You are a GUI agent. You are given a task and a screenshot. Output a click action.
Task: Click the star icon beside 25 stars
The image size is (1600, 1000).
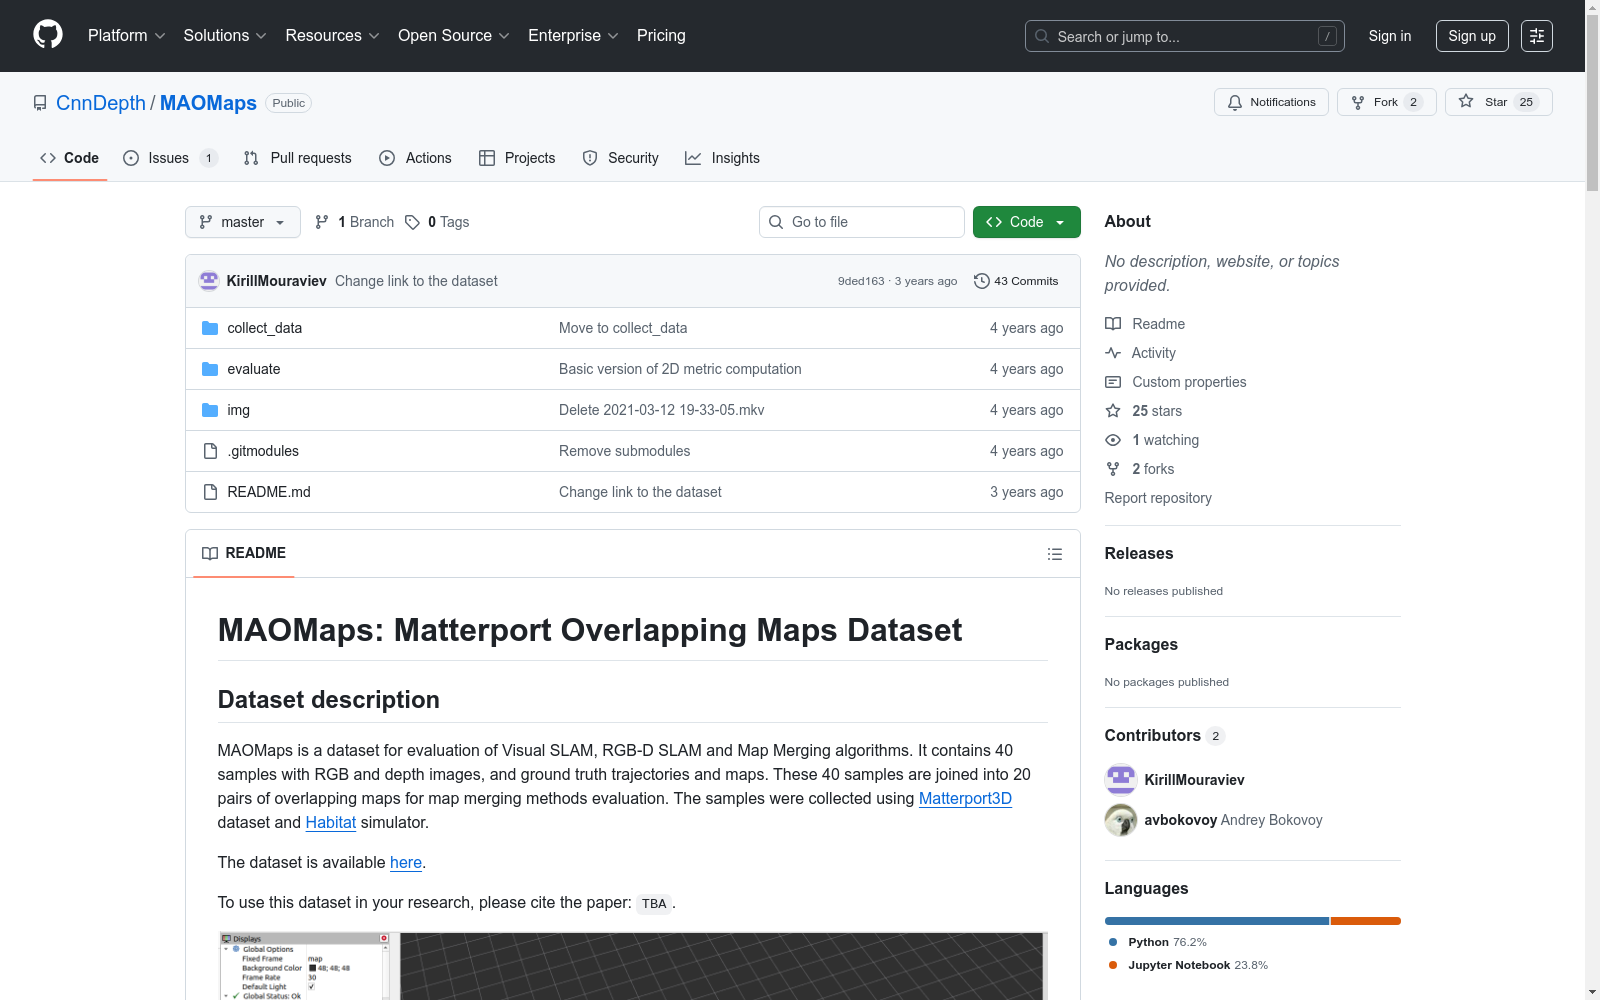pyautogui.click(x=1113, y=411)
